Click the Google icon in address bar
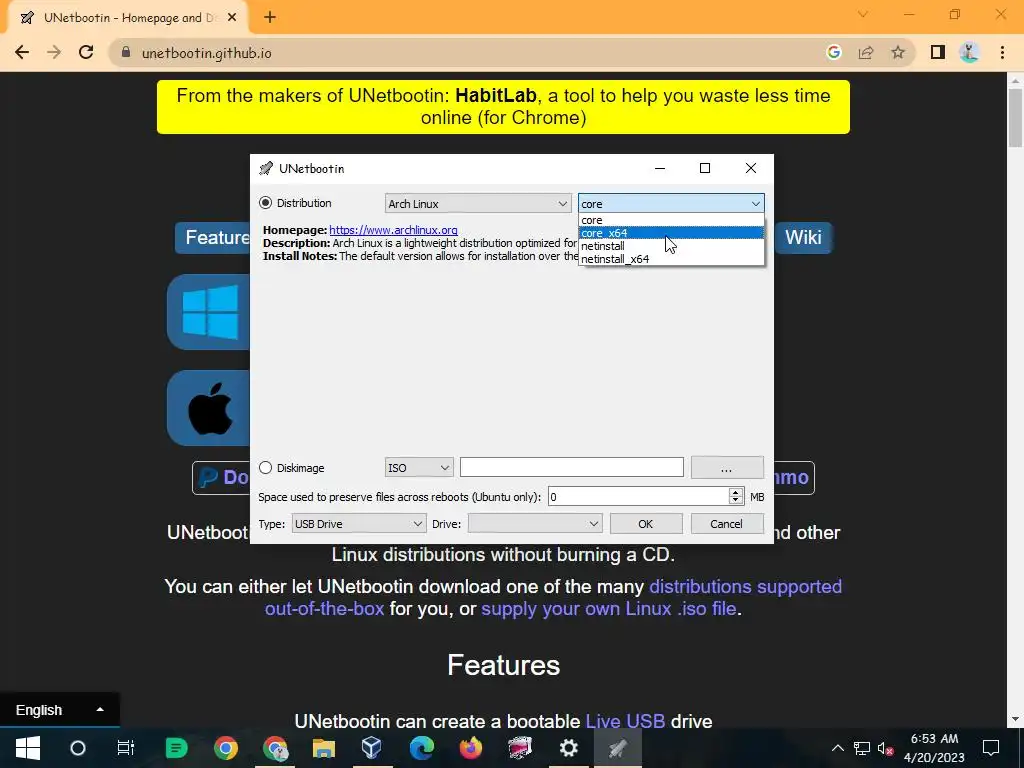 coord(833,52)
